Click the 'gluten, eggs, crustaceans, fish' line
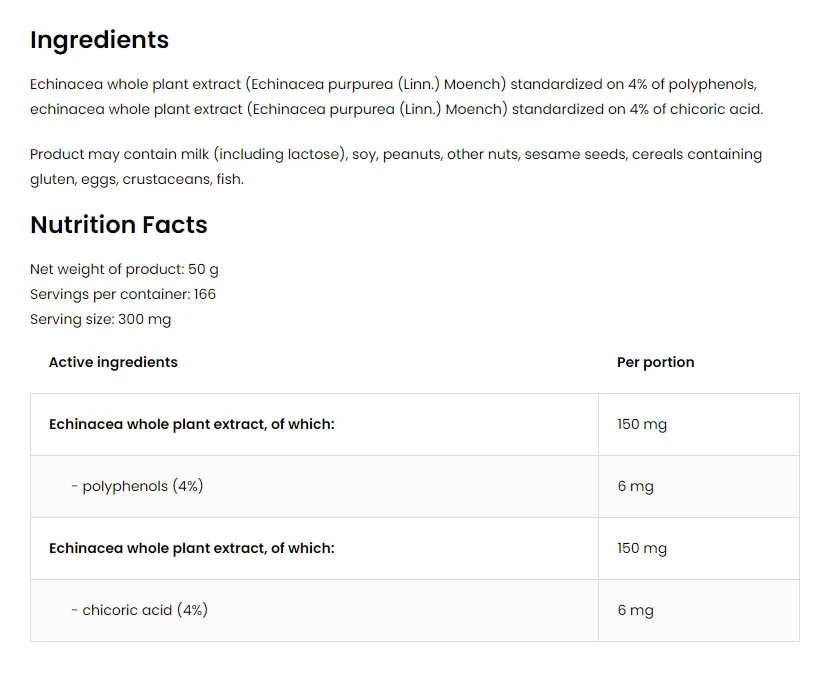 136,179
